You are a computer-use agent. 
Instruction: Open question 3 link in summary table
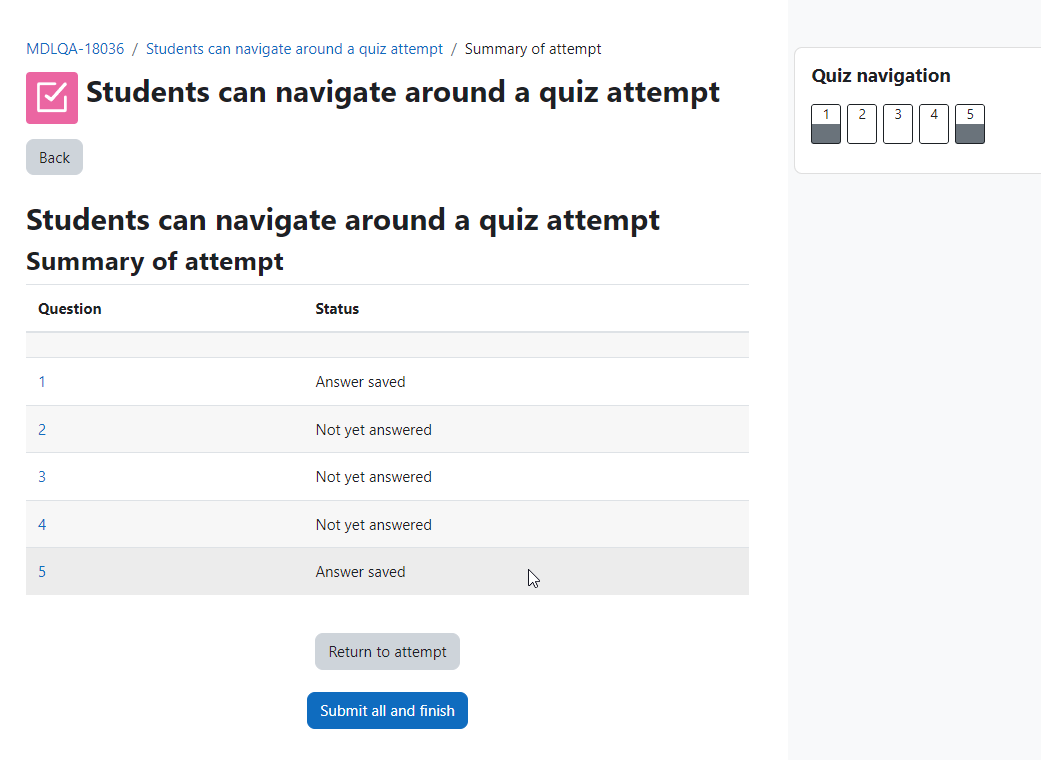pyautogui.click(x=42, y=477)
